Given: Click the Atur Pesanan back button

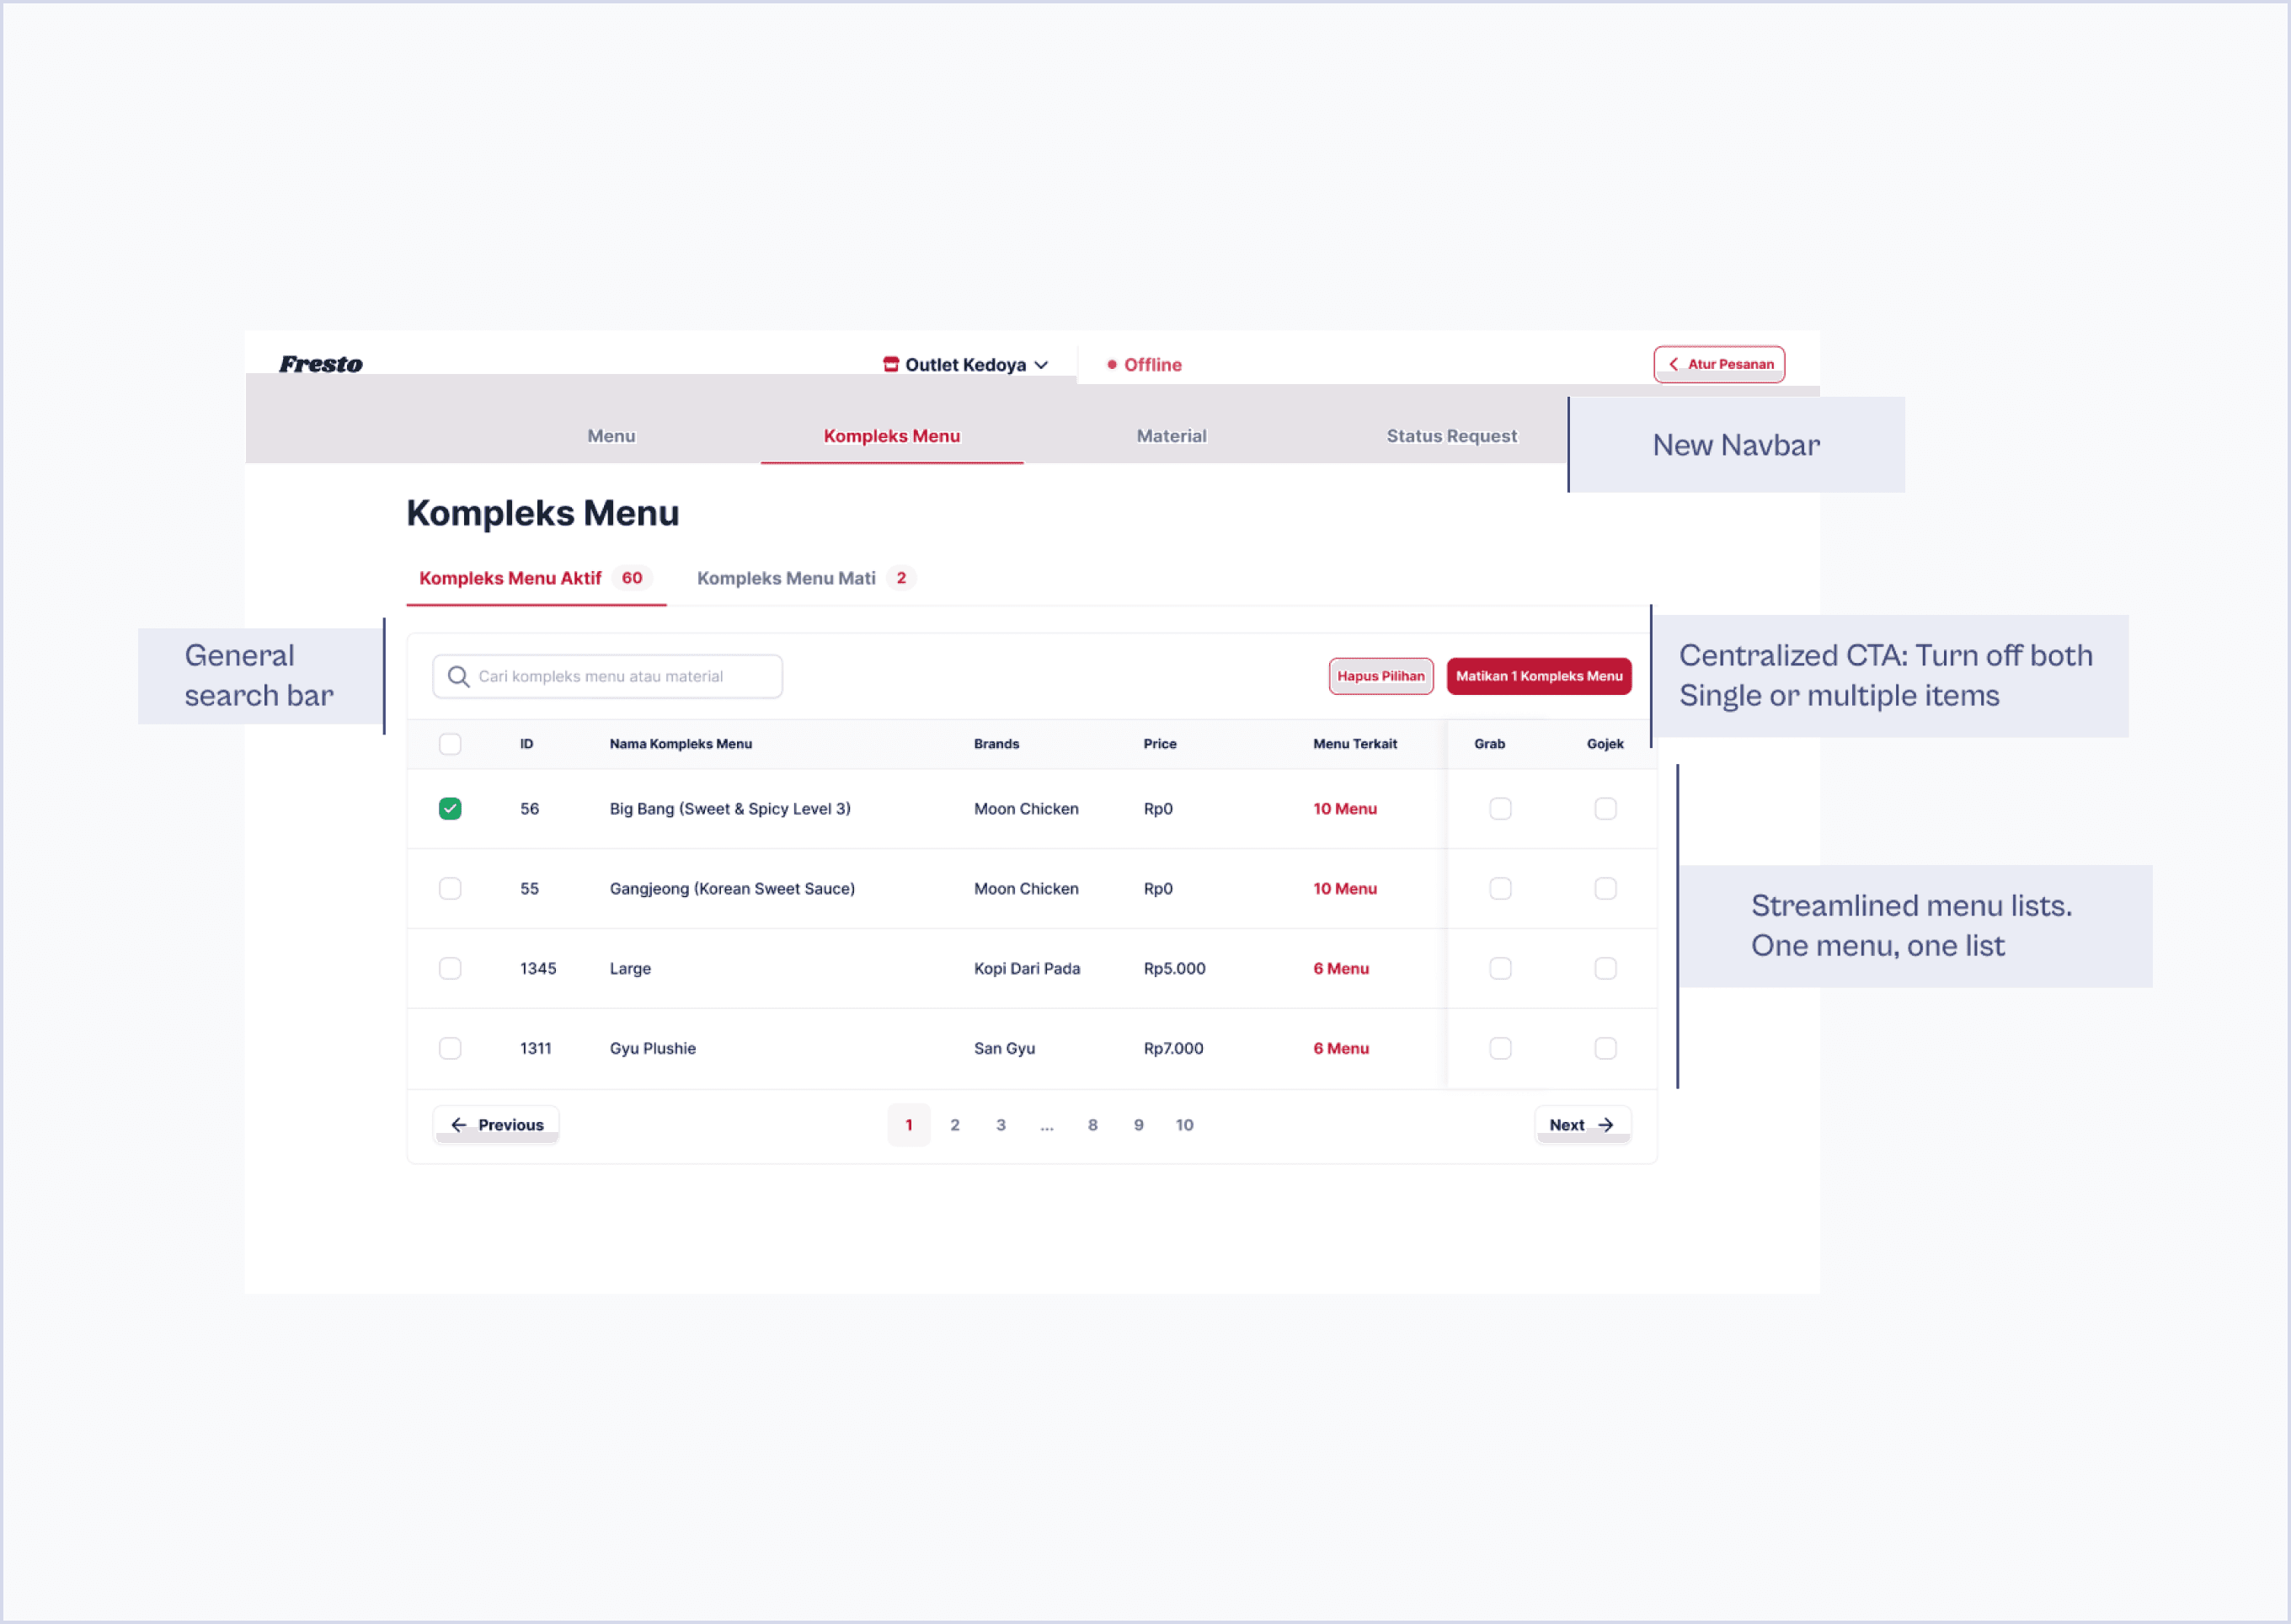Looking at the screenshot, I should [x=1718, y=364].
